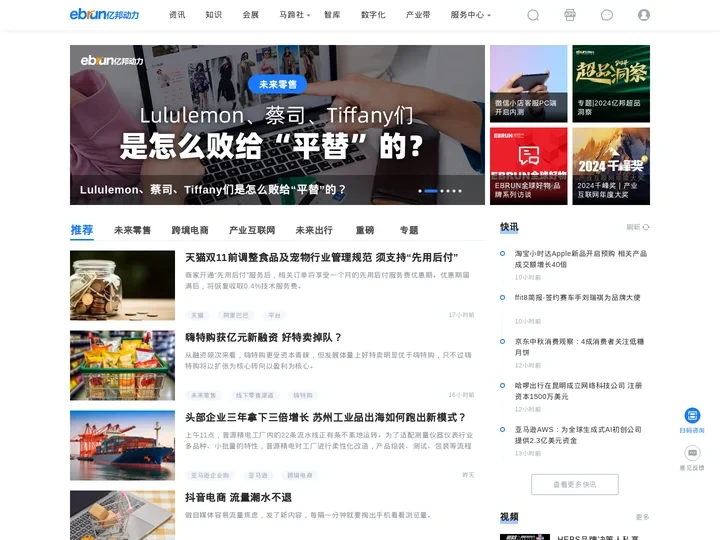Open the 产业带 navigation item
This screenshot has width=720, height=540.
tap(418, 15)
